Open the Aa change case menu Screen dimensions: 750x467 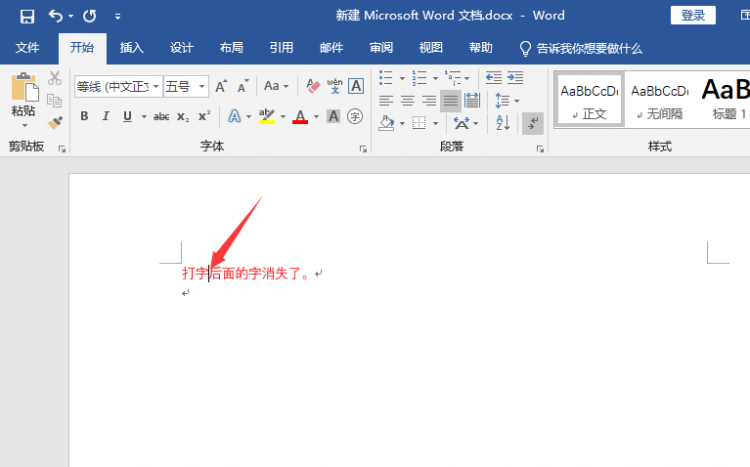(276, 86)
